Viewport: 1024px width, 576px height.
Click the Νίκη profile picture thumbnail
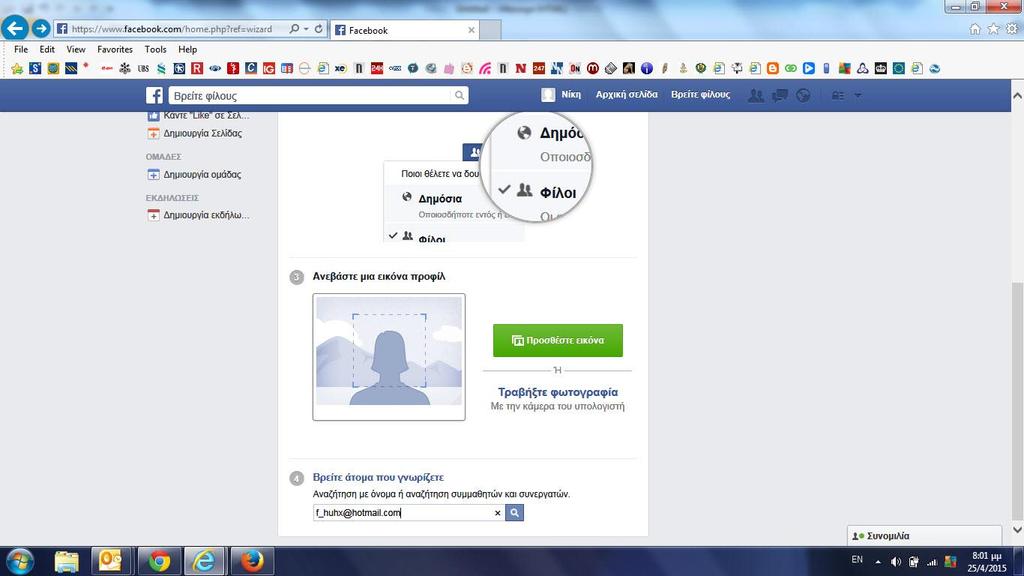(x=548, y=95)
